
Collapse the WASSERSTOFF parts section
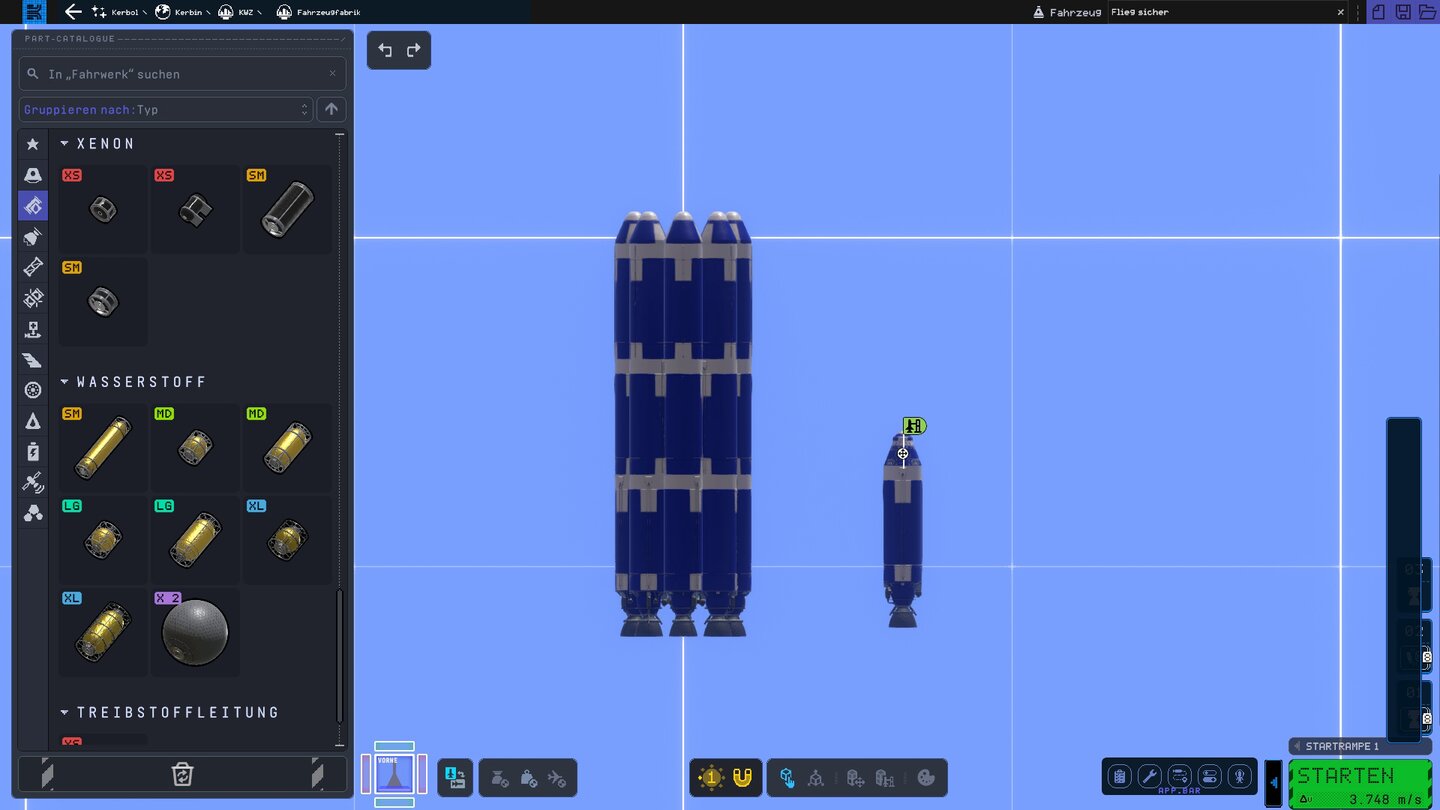click(65, 382)
